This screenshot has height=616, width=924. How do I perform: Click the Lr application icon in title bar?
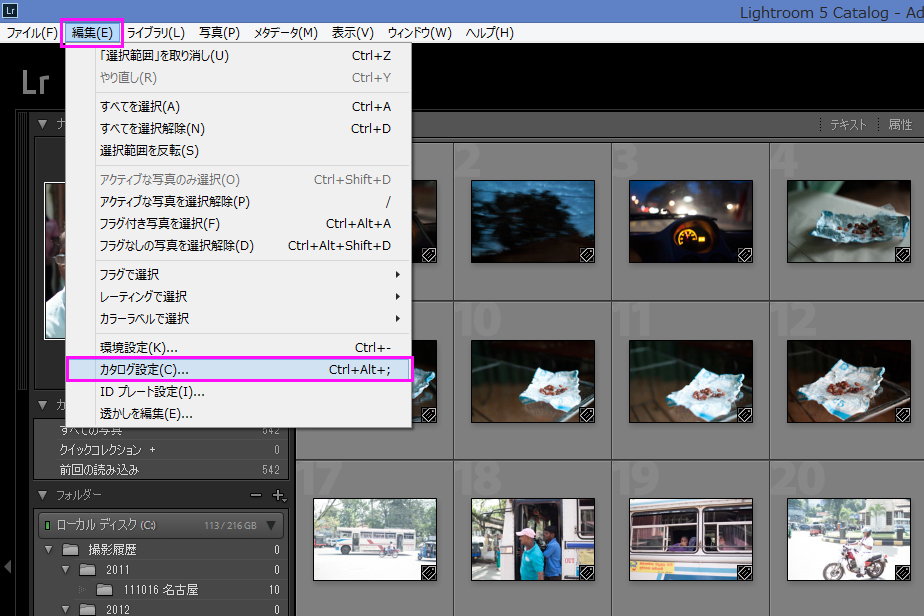pos(10,10)
